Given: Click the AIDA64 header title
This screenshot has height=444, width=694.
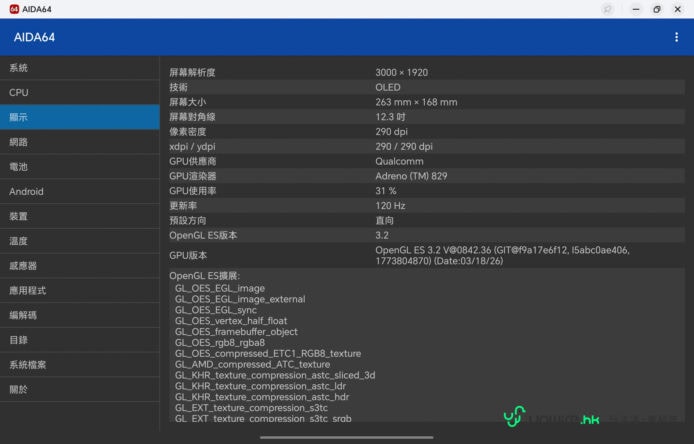Looking at the screenshot, I should [34, 37].
